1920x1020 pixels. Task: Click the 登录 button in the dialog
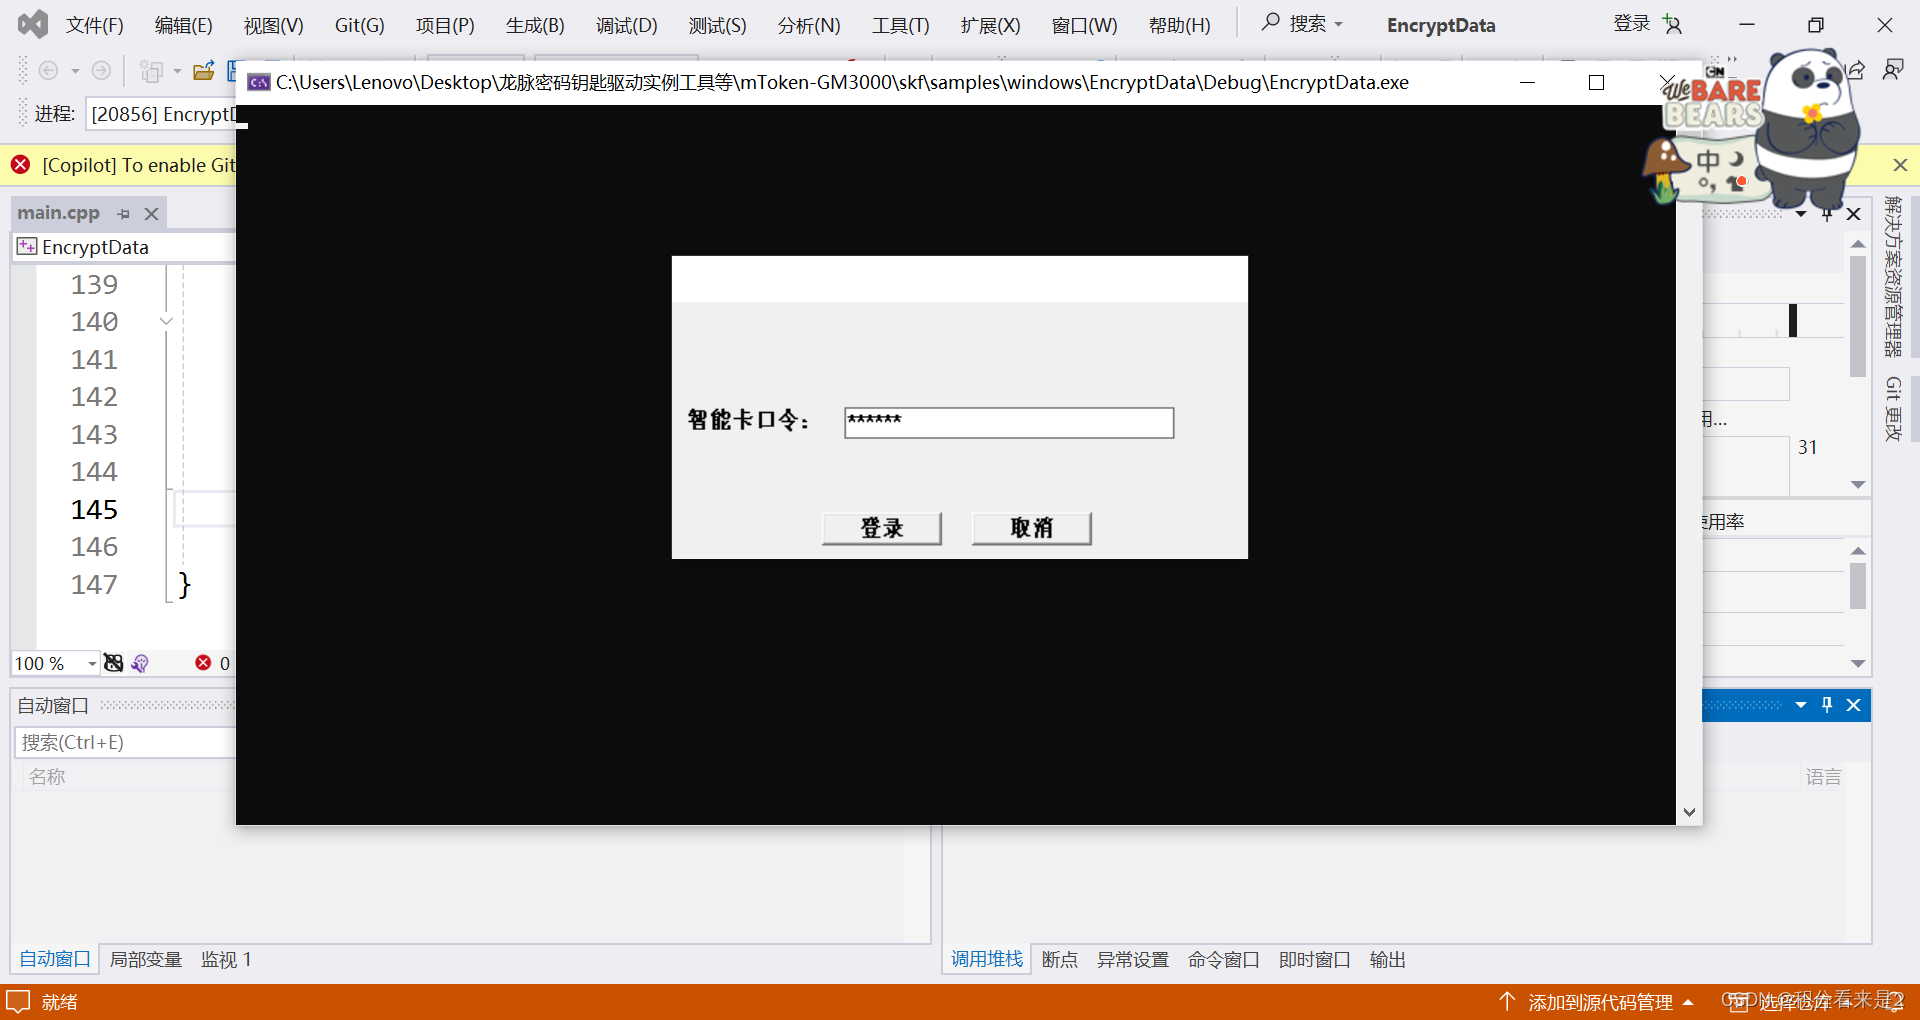[882, 528]
